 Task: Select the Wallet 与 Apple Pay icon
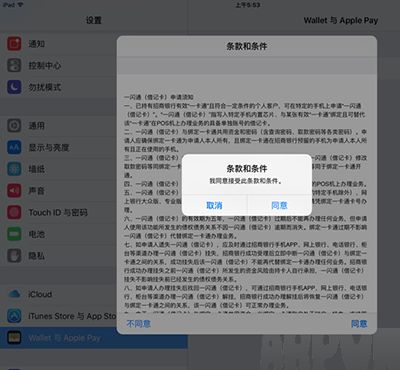(14, 338)
